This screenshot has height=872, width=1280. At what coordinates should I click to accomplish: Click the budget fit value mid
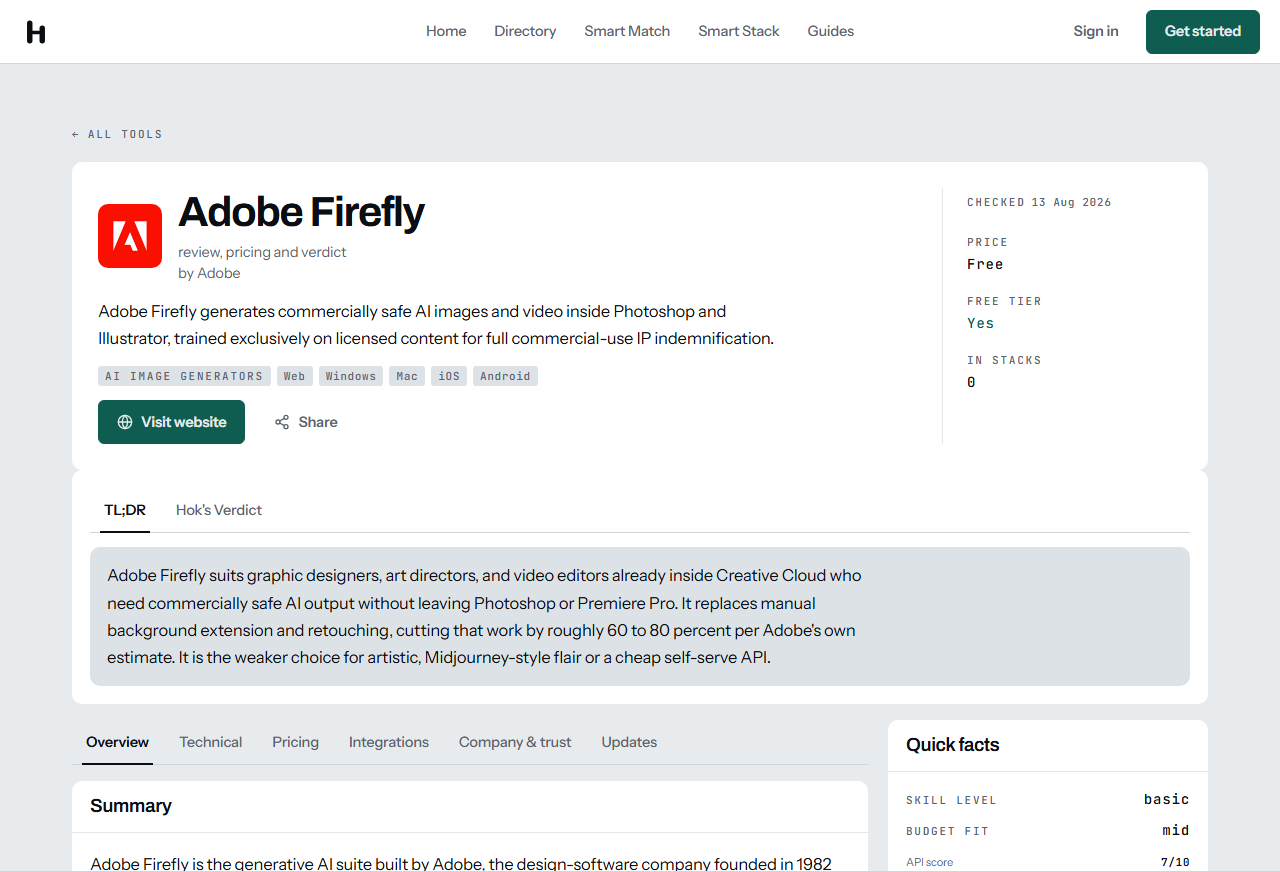tap(1176, 830)
